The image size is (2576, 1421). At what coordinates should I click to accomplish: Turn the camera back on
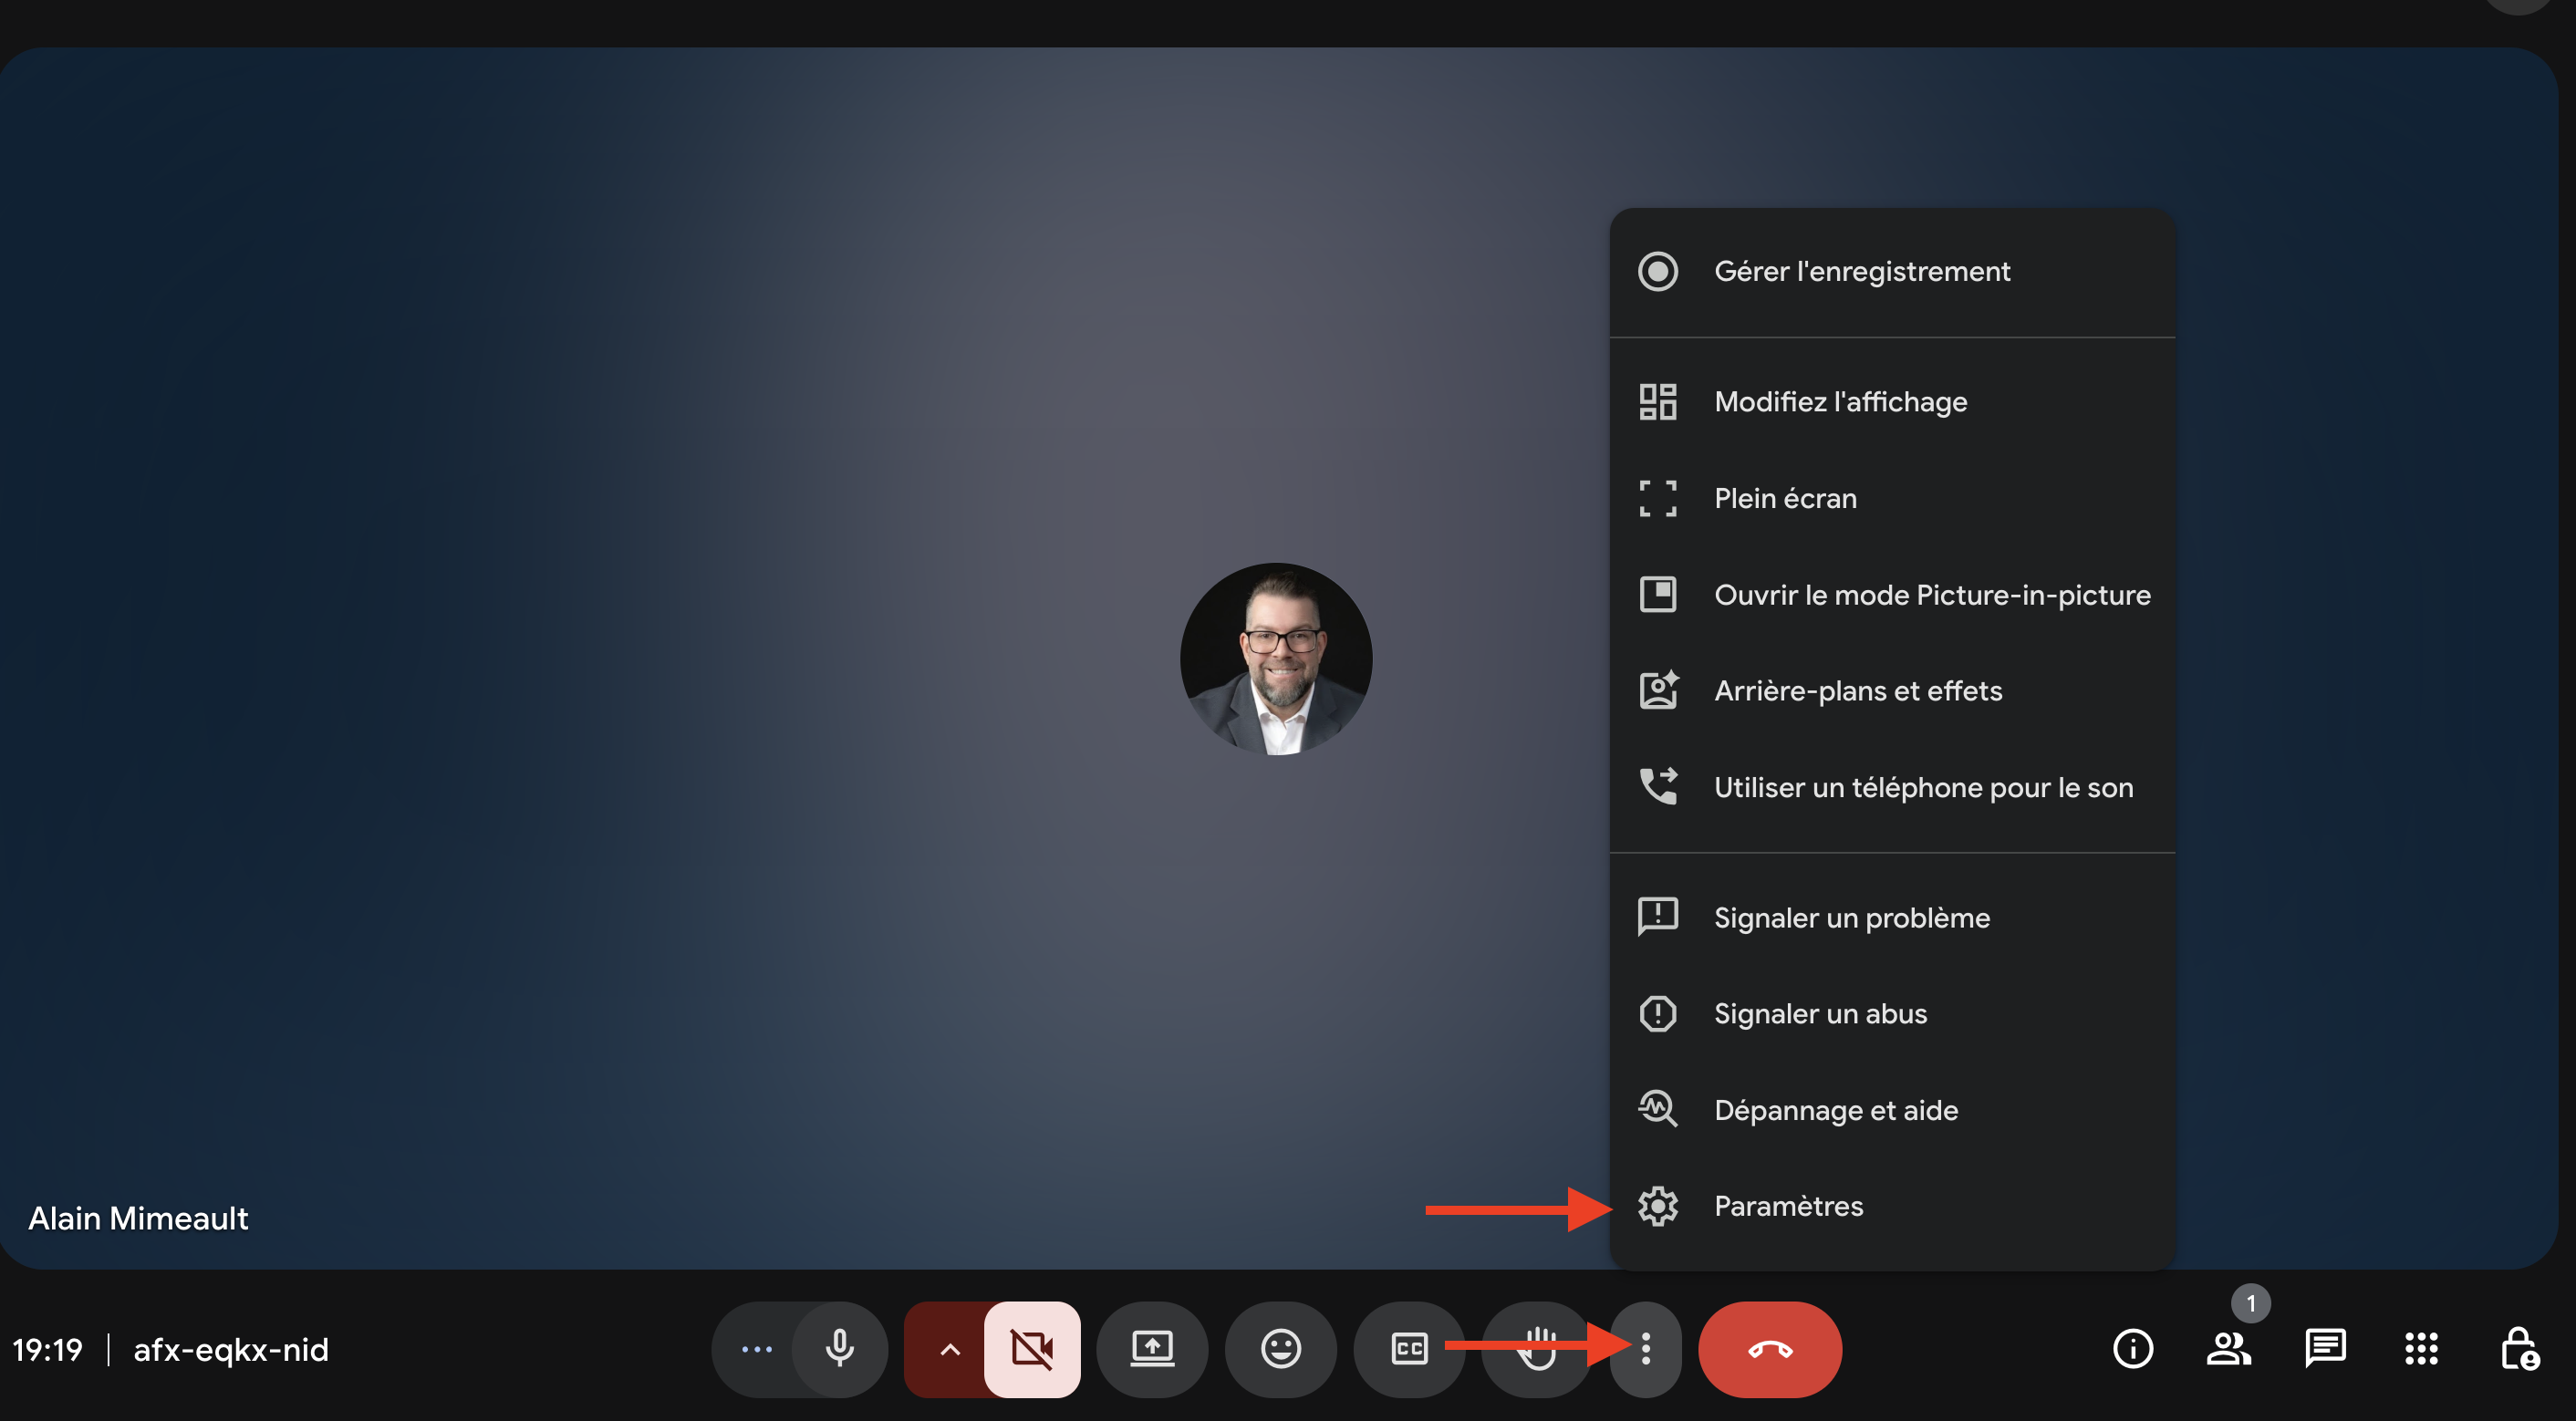[1031, 1349]
